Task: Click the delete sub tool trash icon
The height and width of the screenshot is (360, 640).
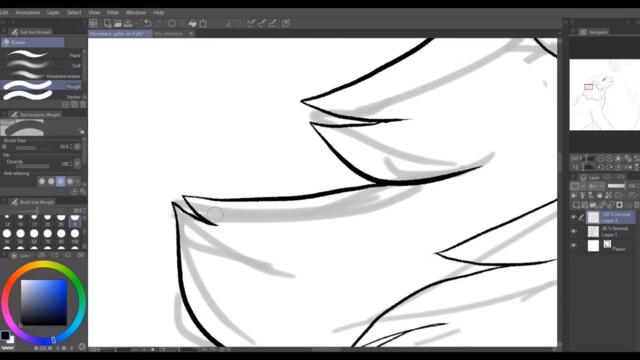Action: (x=83, y=105)
